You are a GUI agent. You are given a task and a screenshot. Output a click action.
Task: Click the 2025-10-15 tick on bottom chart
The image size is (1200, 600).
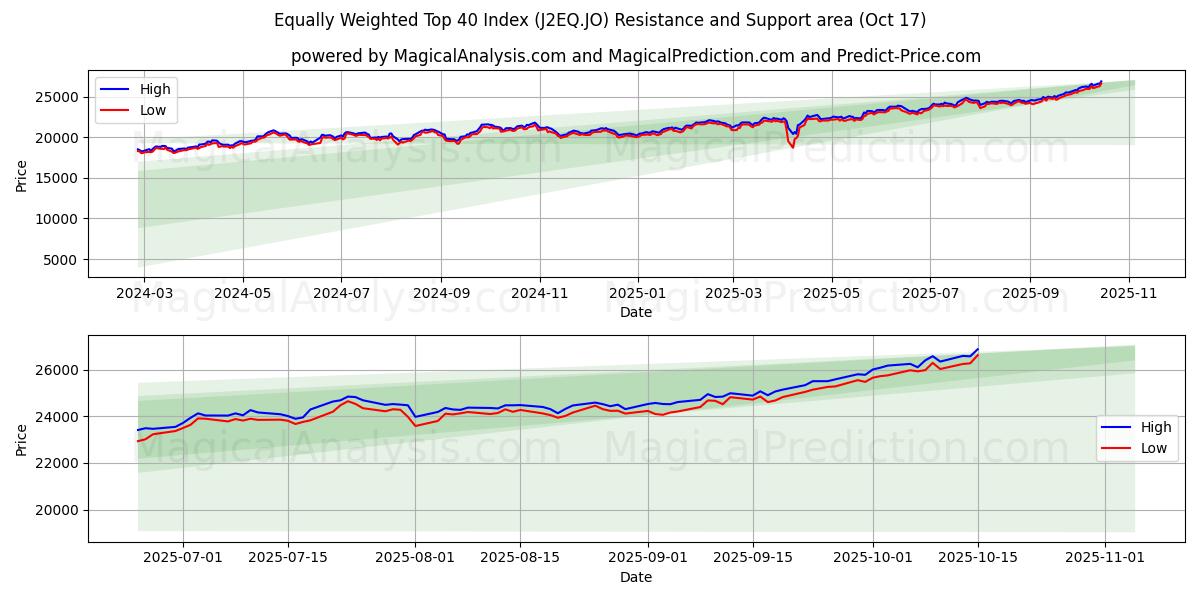(x=978, y=559)
